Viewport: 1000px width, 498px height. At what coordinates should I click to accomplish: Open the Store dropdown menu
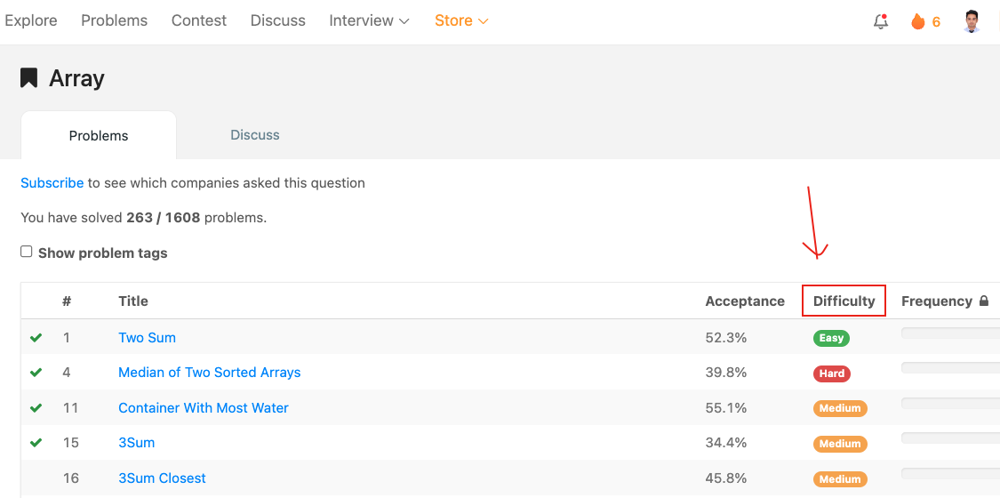pyautogui.click(x=461, y=21)
